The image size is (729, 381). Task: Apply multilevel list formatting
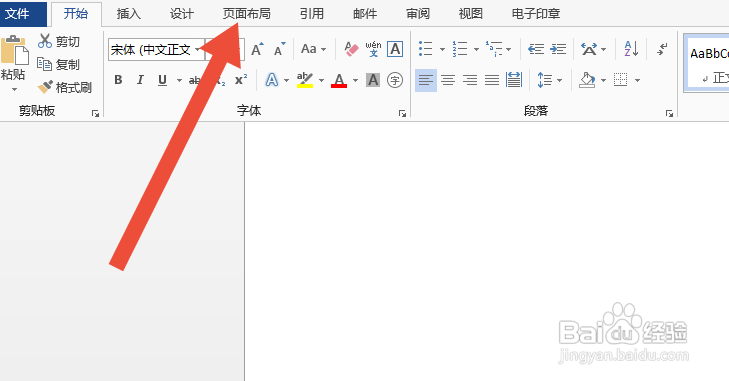pyautogui.click(x=494, y=49)
